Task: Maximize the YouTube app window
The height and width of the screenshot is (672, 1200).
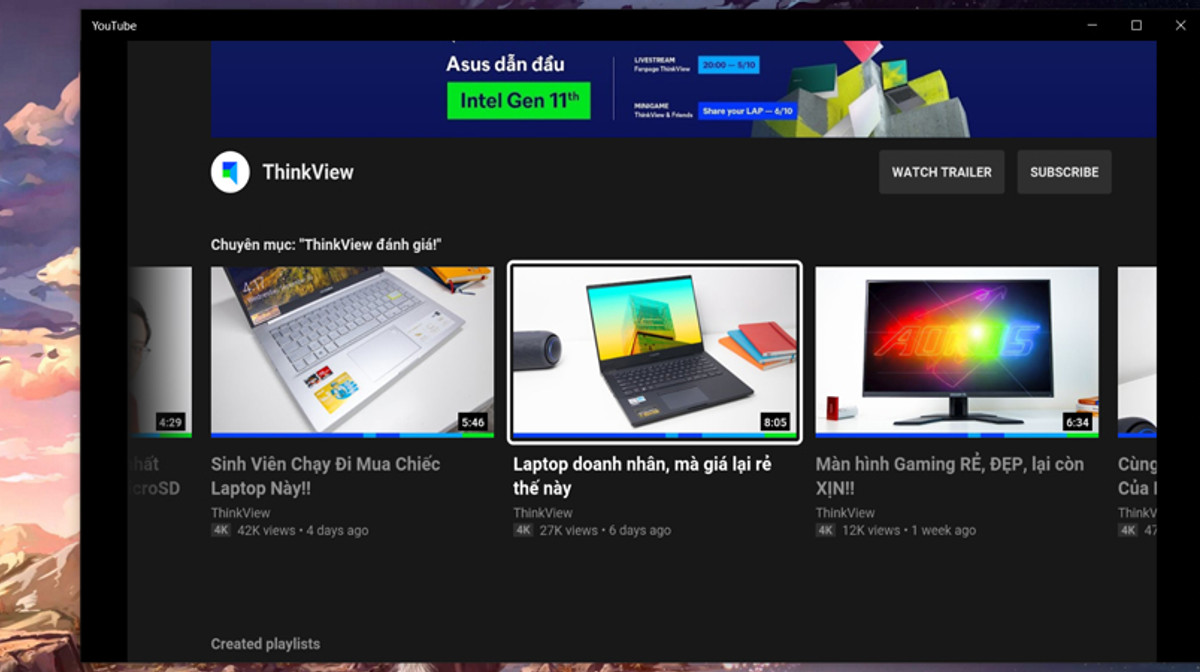Action: pyautogui.click(x=1136, y=25)
